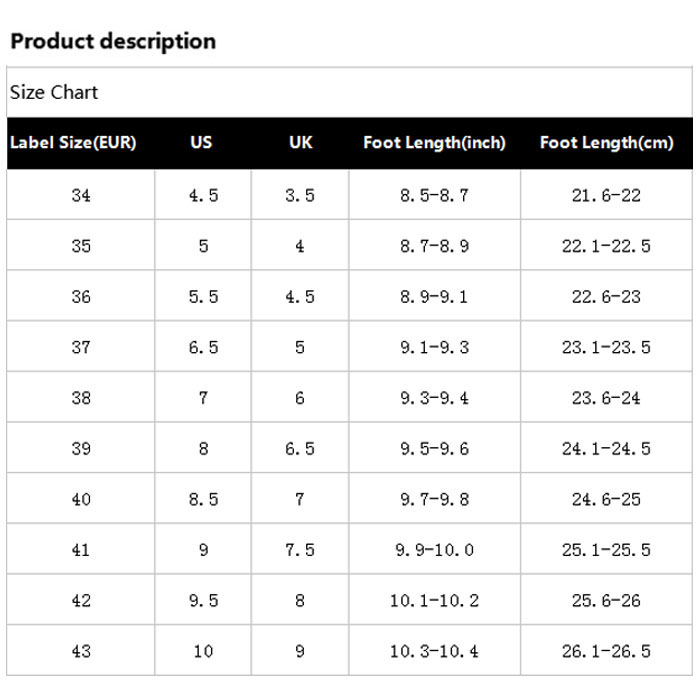The image size is (700, 700).
Task: Click the US column header
Action: click(x=201, y=142)
